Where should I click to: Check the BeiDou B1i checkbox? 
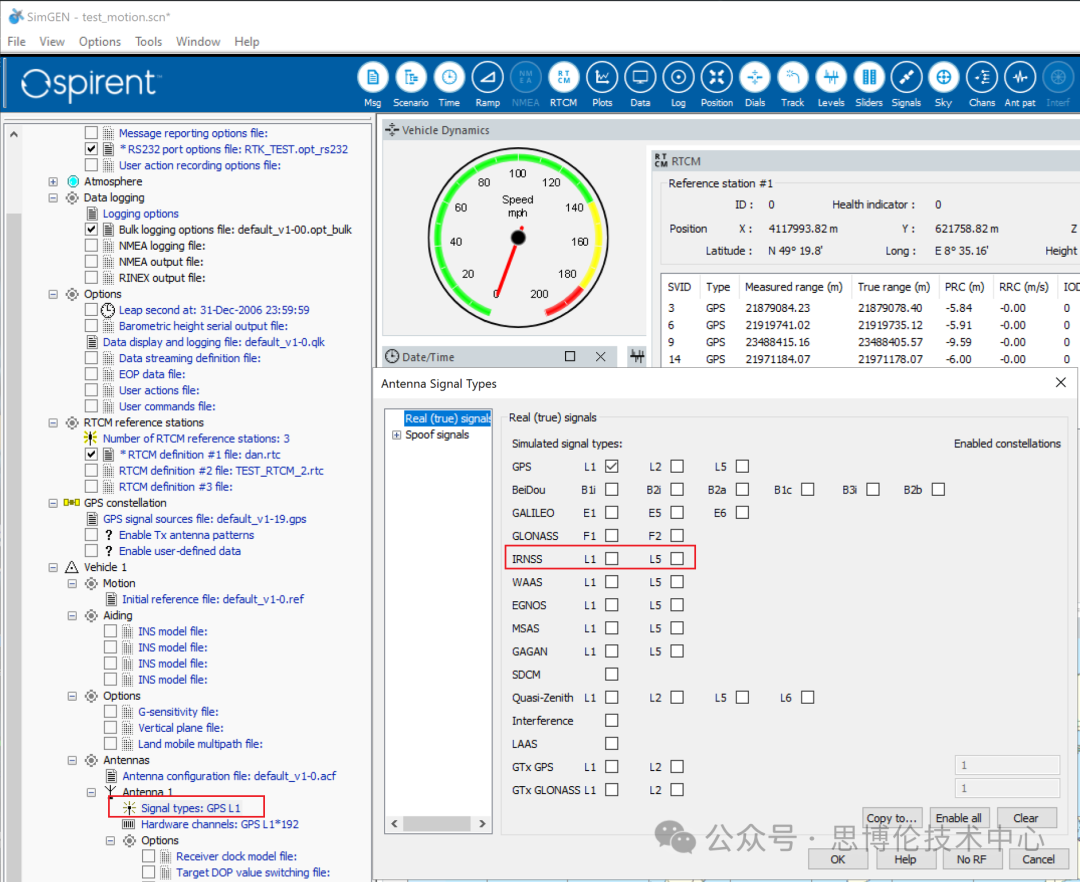coord(612,490)
